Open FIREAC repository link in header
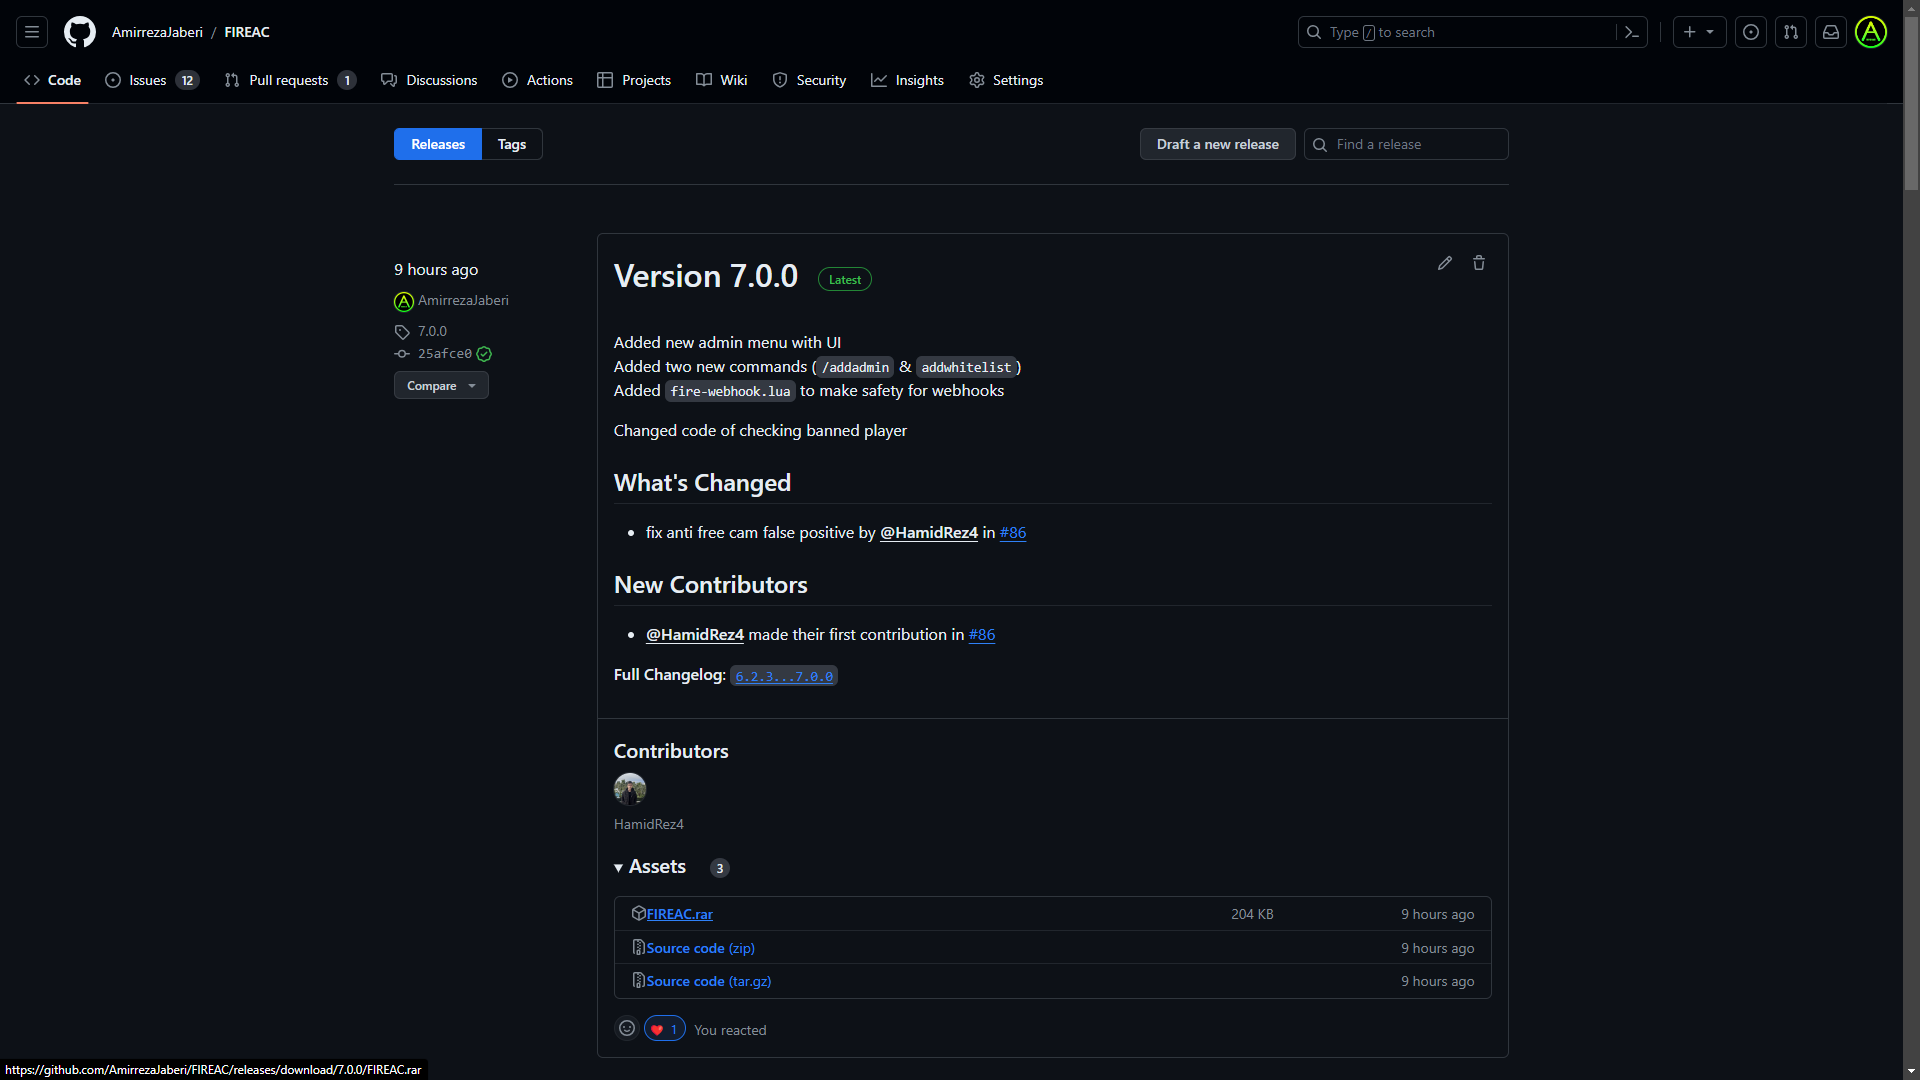The width and height of the screenshot is (1920, 1080). tap(247, 32)
